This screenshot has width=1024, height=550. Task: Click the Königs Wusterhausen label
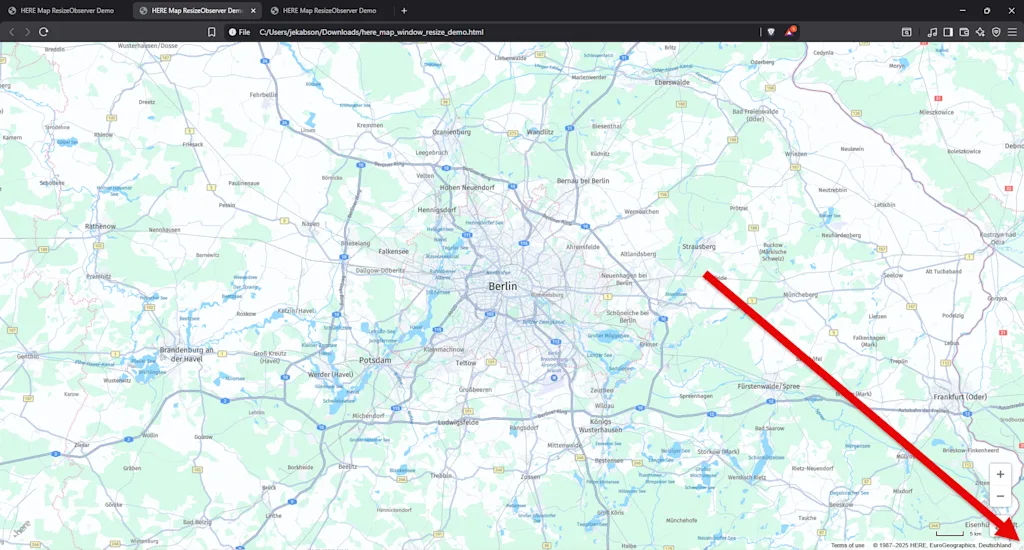tap(600, 426)
